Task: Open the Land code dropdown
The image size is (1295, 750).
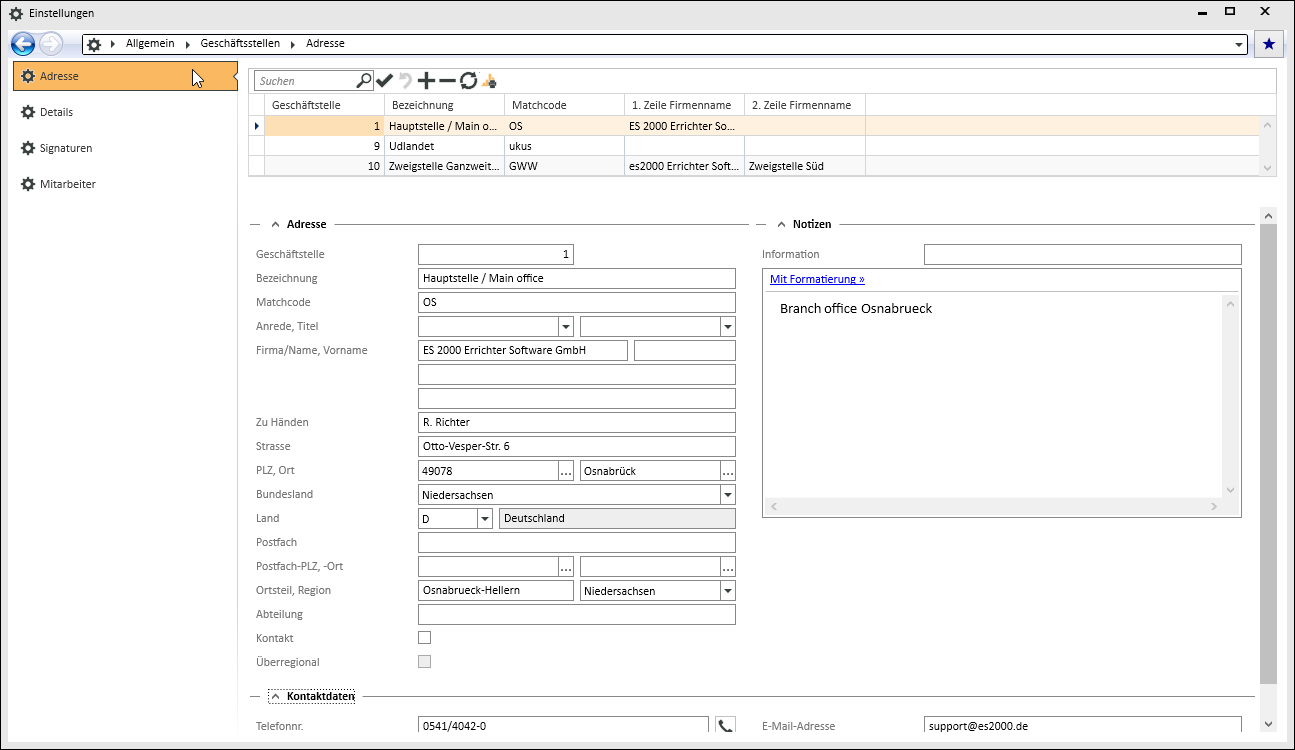Action: 484,518
